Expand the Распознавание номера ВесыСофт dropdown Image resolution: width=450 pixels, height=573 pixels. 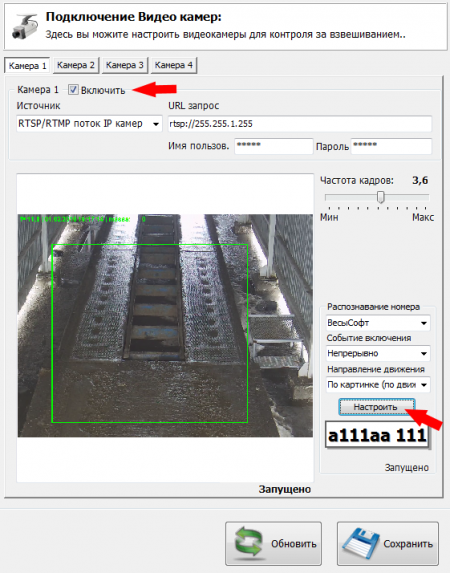[378, 323]
